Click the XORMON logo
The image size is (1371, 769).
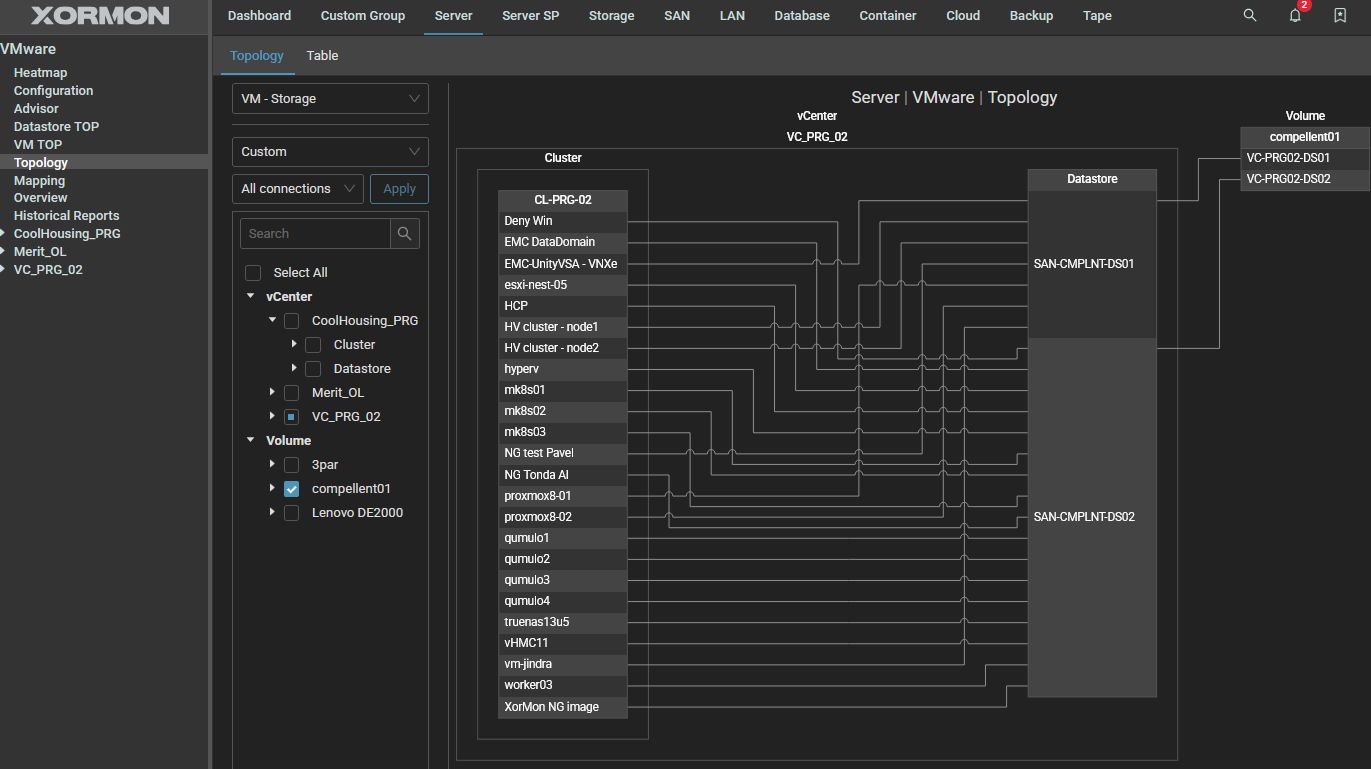tap(100, 16)
